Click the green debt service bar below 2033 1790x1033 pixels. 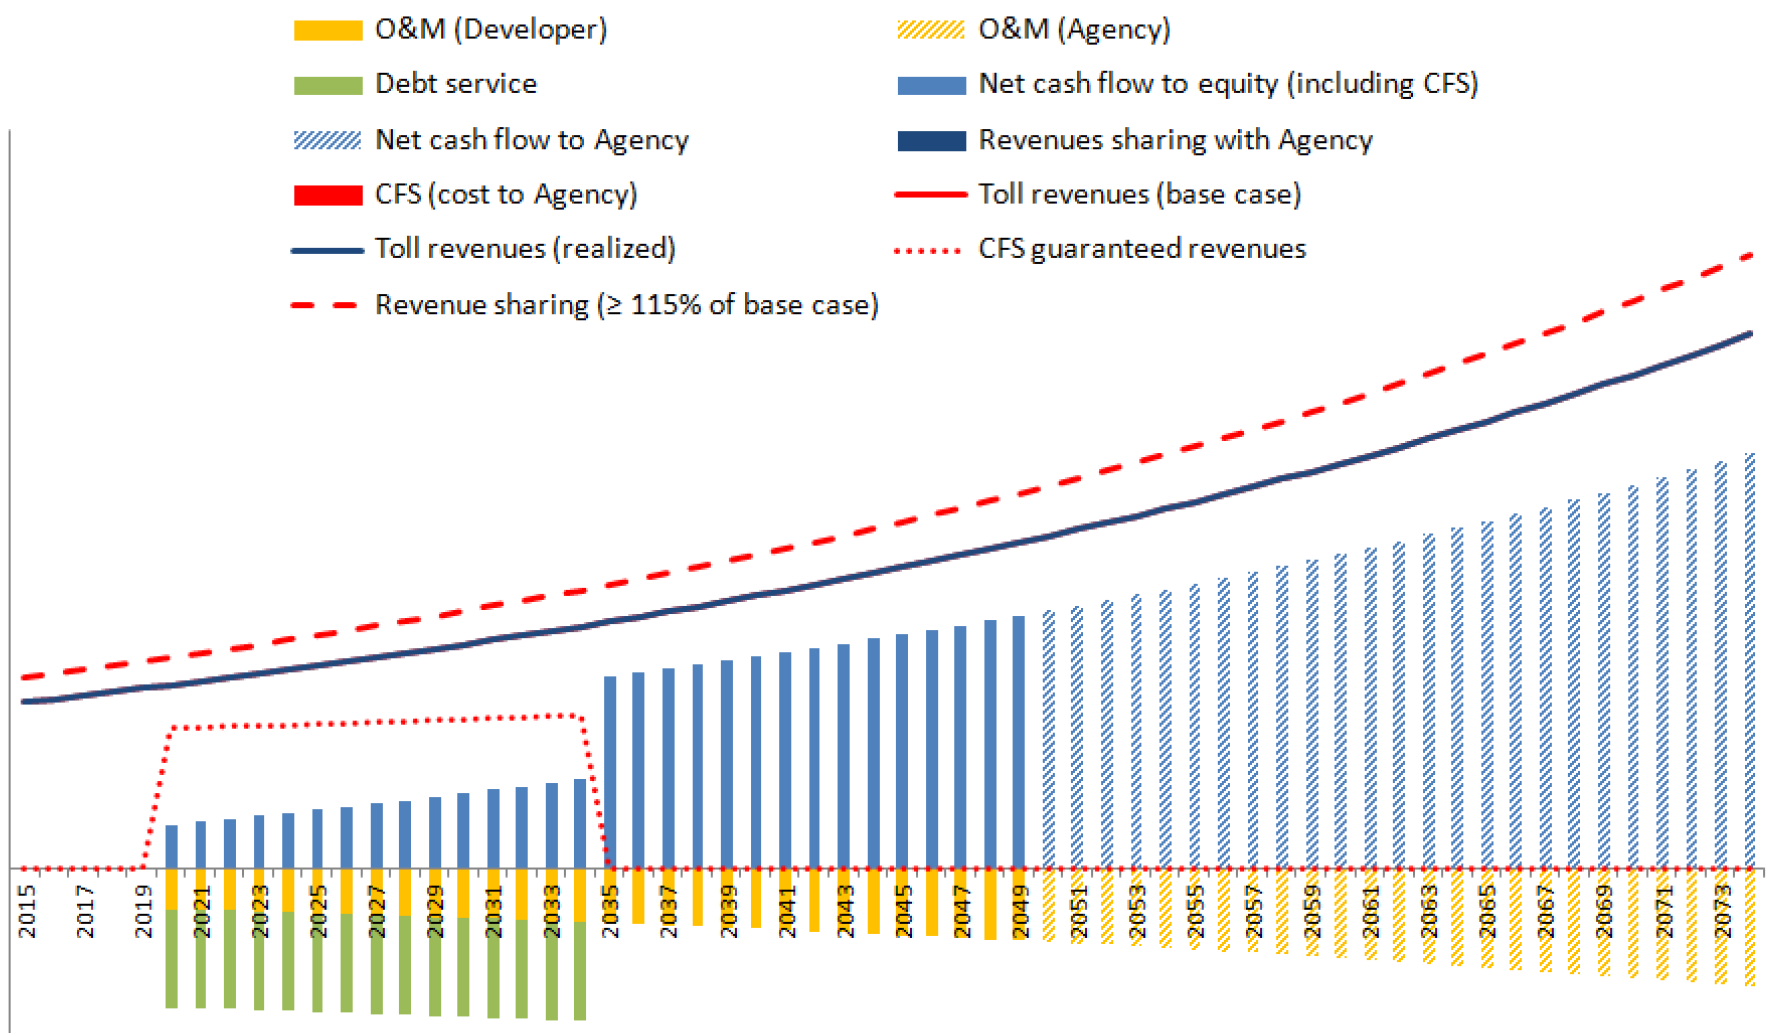[x=552, y=971]
